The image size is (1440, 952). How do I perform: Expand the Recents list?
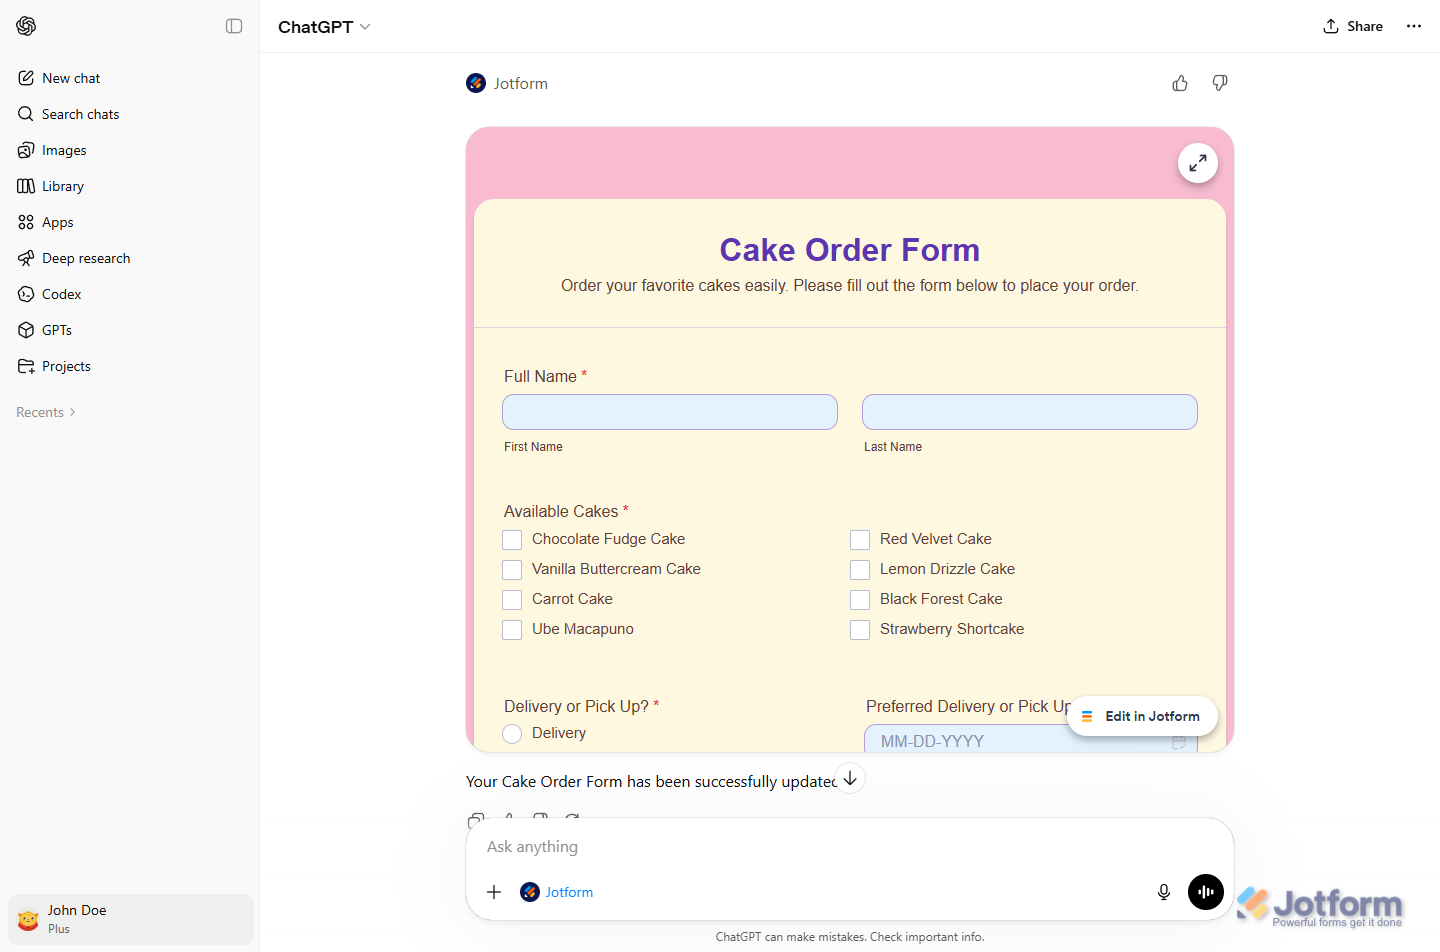(x=44, y=411)
